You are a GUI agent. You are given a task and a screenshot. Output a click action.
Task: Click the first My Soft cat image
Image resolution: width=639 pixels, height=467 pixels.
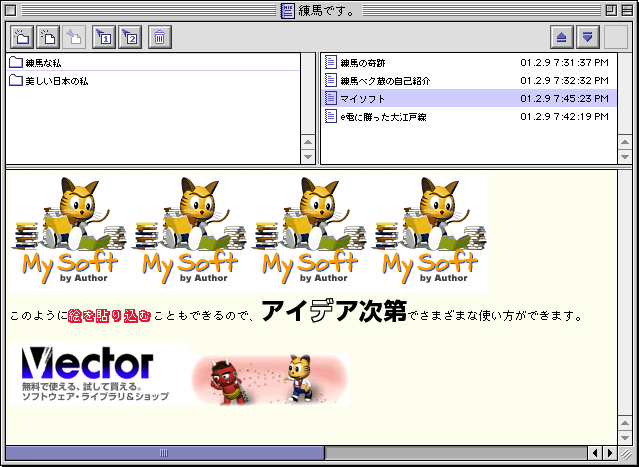pyautogui.click(x=71, y=232)
